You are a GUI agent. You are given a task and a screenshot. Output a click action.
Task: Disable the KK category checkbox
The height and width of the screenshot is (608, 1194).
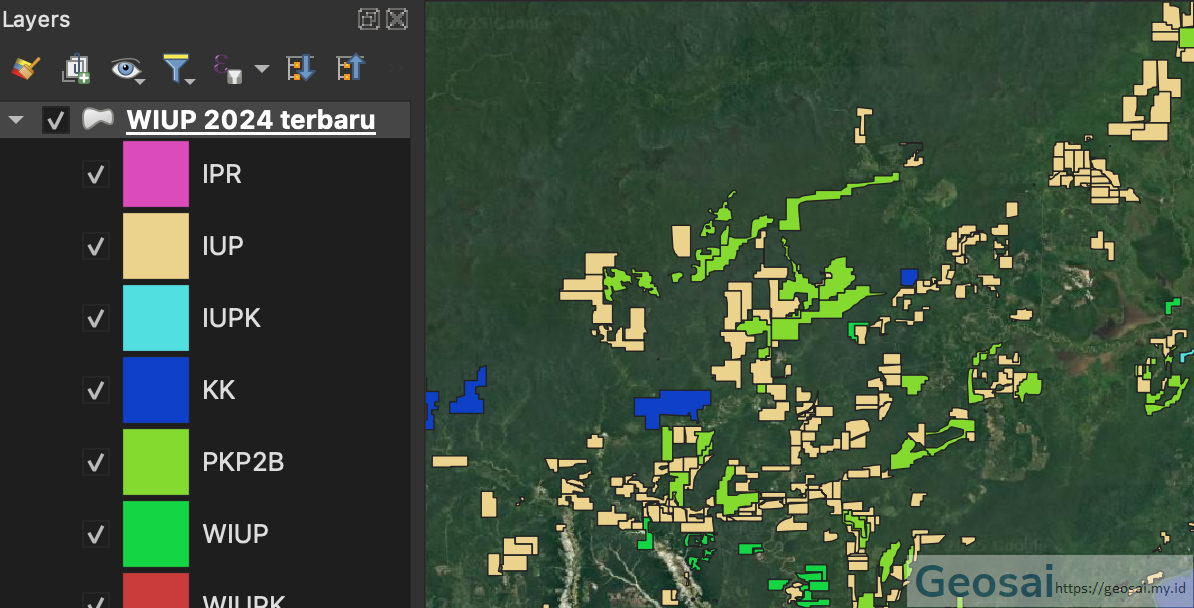96,390
